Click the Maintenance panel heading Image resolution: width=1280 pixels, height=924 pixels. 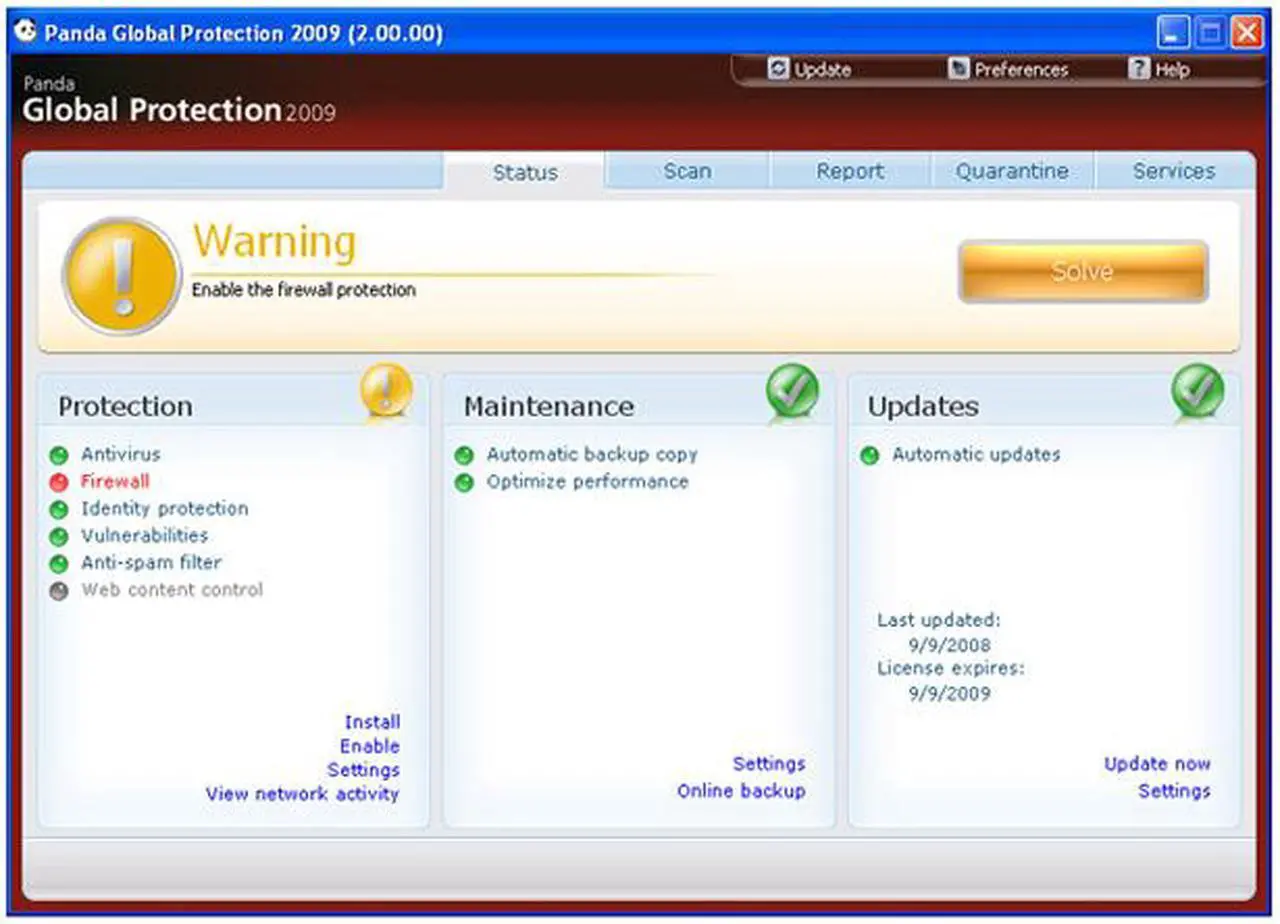548,406
